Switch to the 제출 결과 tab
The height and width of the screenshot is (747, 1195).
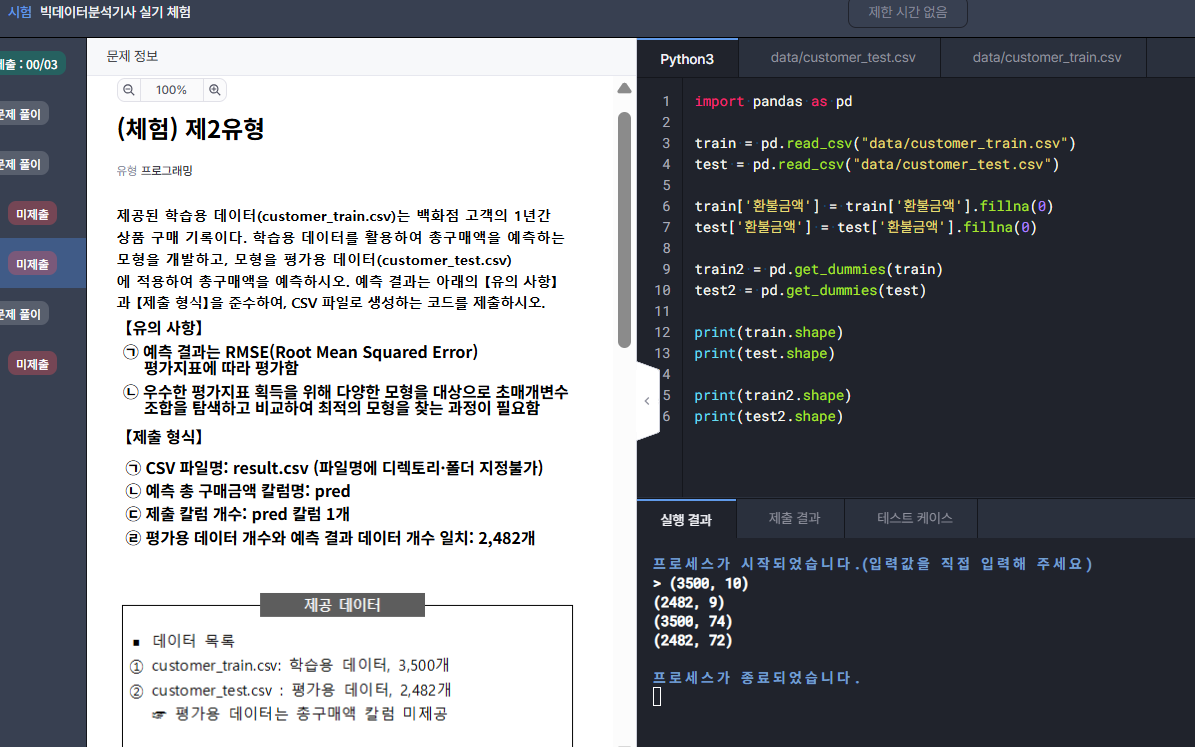tap(794, 518)
